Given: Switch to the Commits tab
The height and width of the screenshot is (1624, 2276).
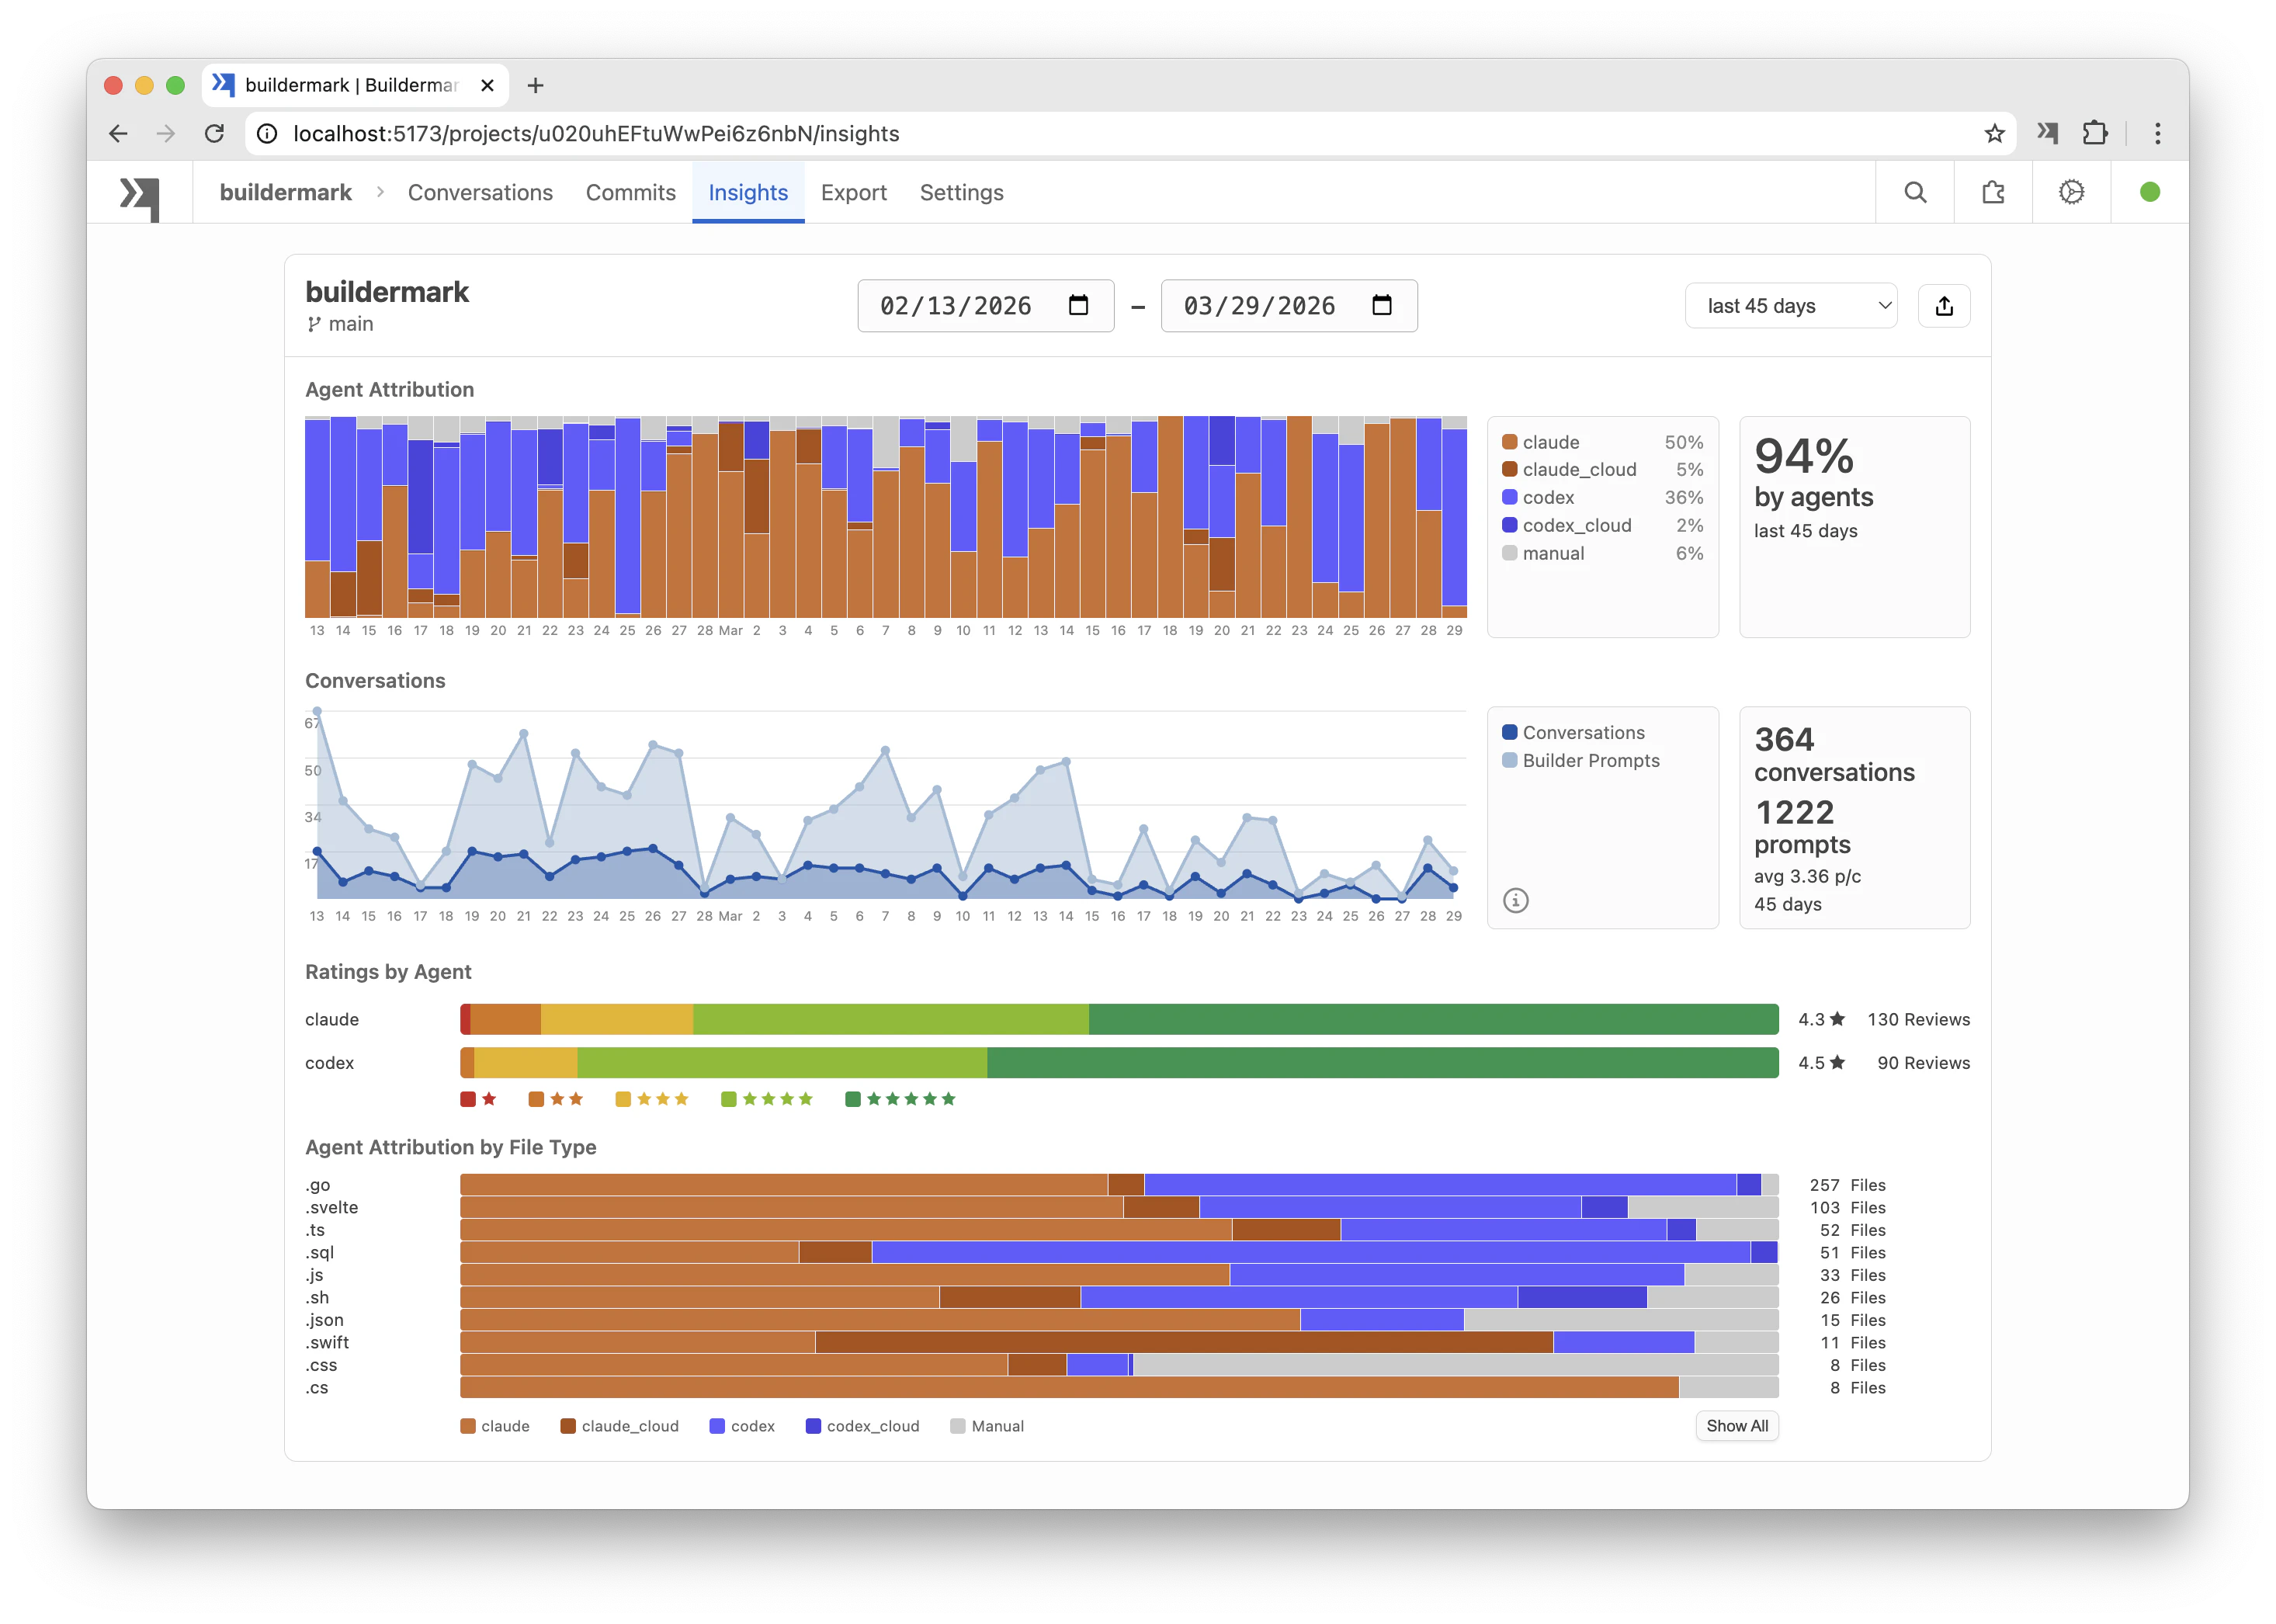Looking at the screenshot, I should tap(630, 192).
